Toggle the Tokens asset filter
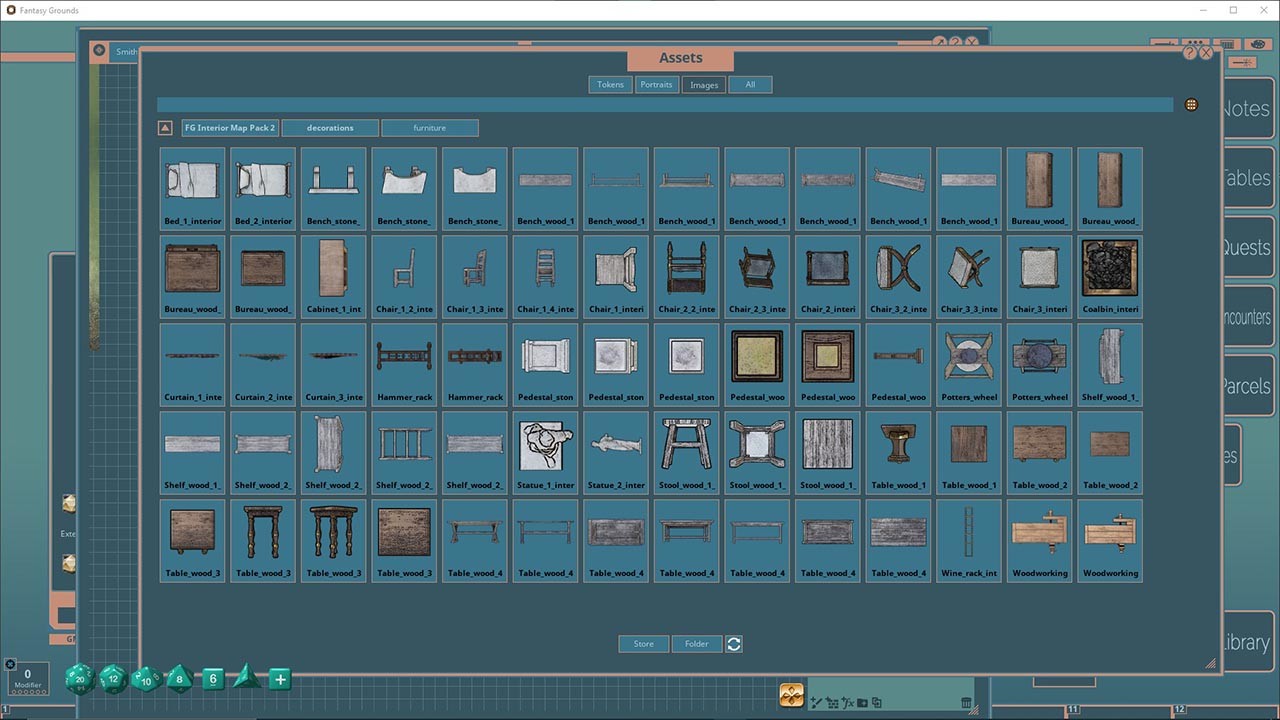This screenshot has width=1280, height=720. (610, 84)
